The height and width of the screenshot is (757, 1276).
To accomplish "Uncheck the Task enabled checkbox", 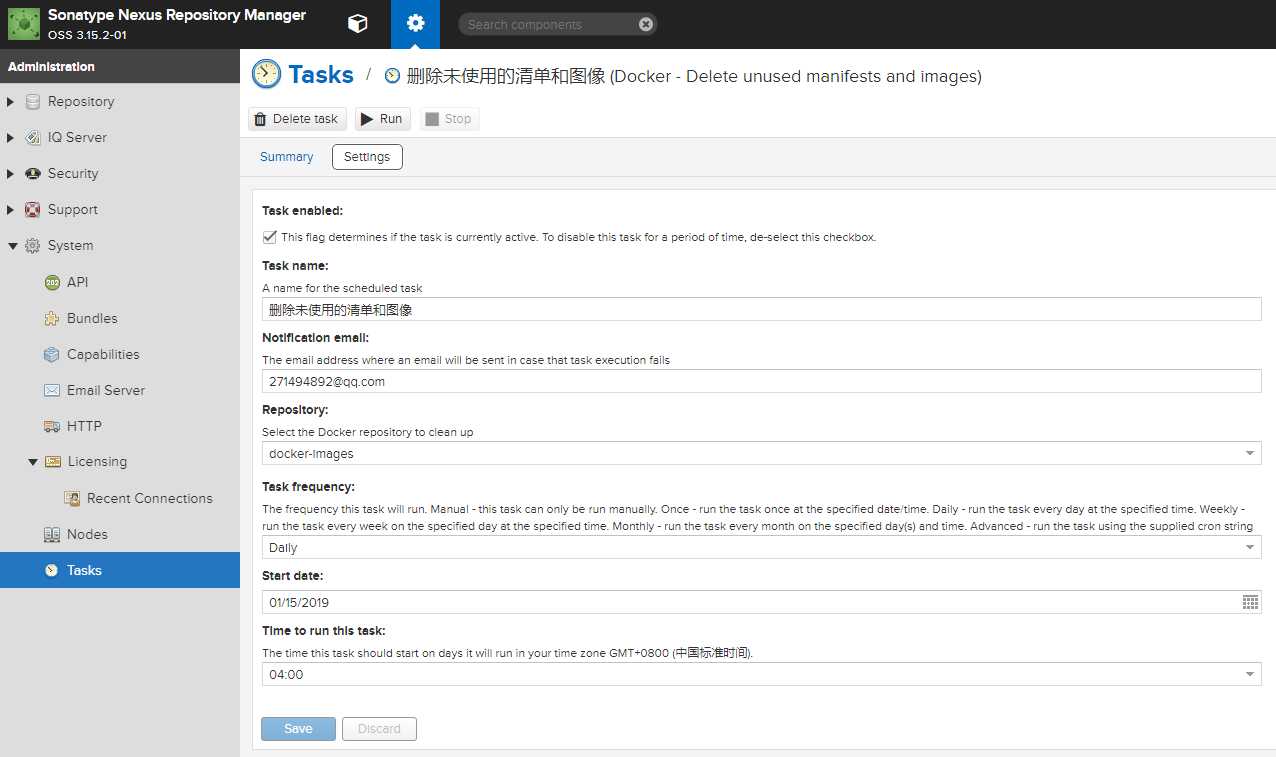I will tap(269, 237).
